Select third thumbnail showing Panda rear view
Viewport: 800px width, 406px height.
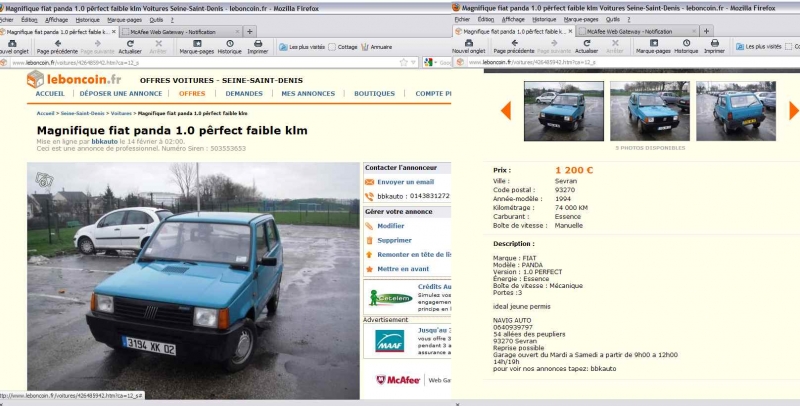coord(736,111)
